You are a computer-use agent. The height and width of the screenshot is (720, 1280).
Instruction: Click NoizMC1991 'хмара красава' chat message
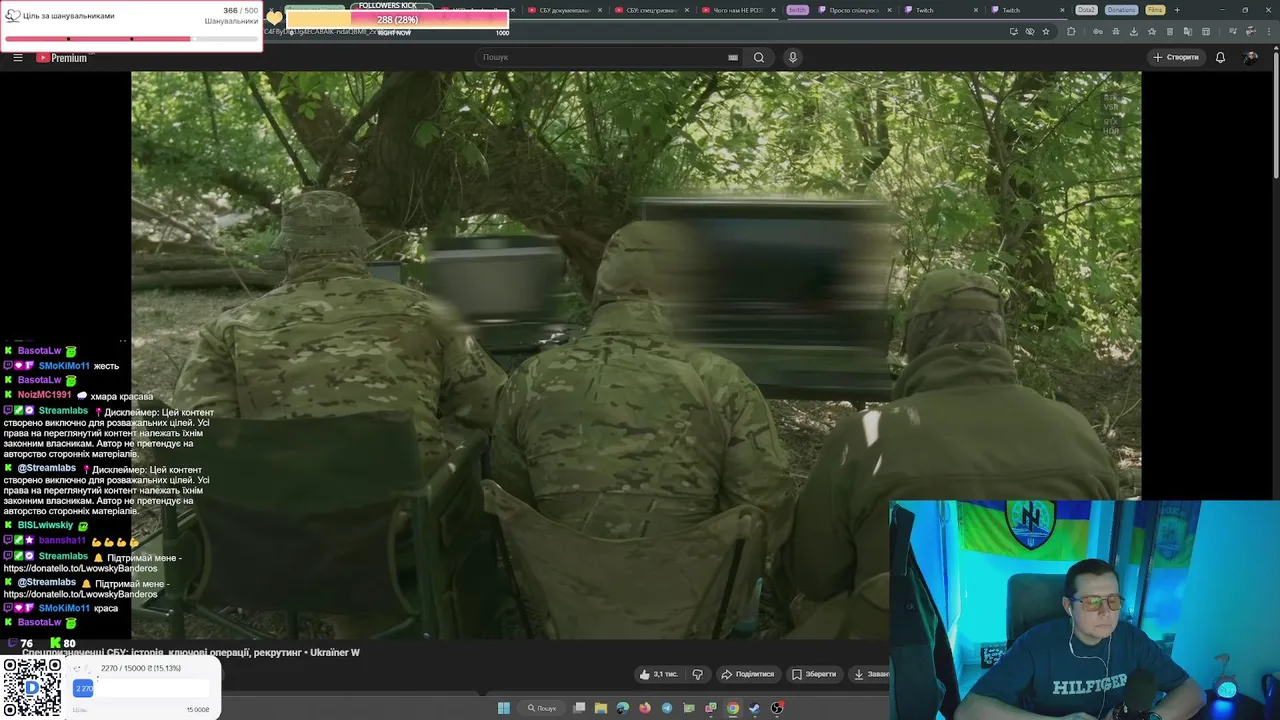point(79,395)
